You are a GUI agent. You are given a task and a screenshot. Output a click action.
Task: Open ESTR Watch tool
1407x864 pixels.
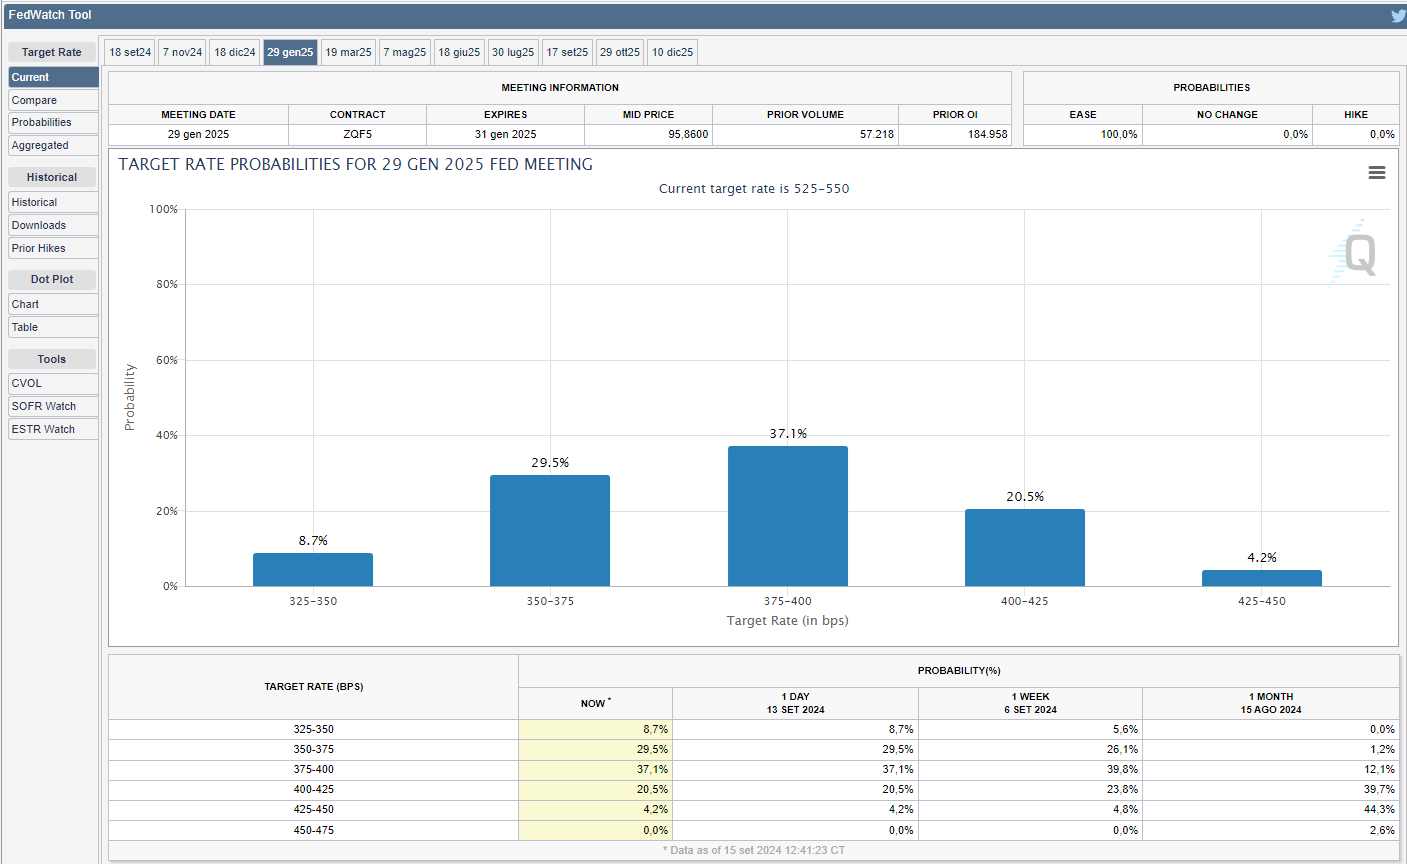coord(53,429)
